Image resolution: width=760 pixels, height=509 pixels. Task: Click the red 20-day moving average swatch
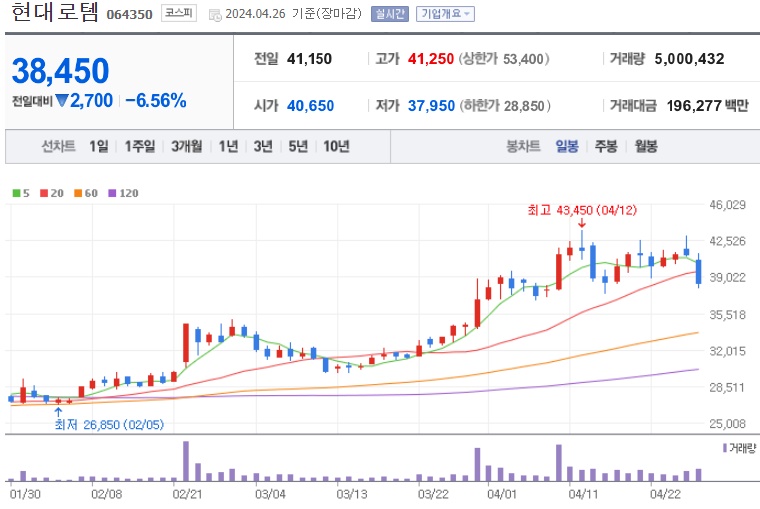point(44,193)
